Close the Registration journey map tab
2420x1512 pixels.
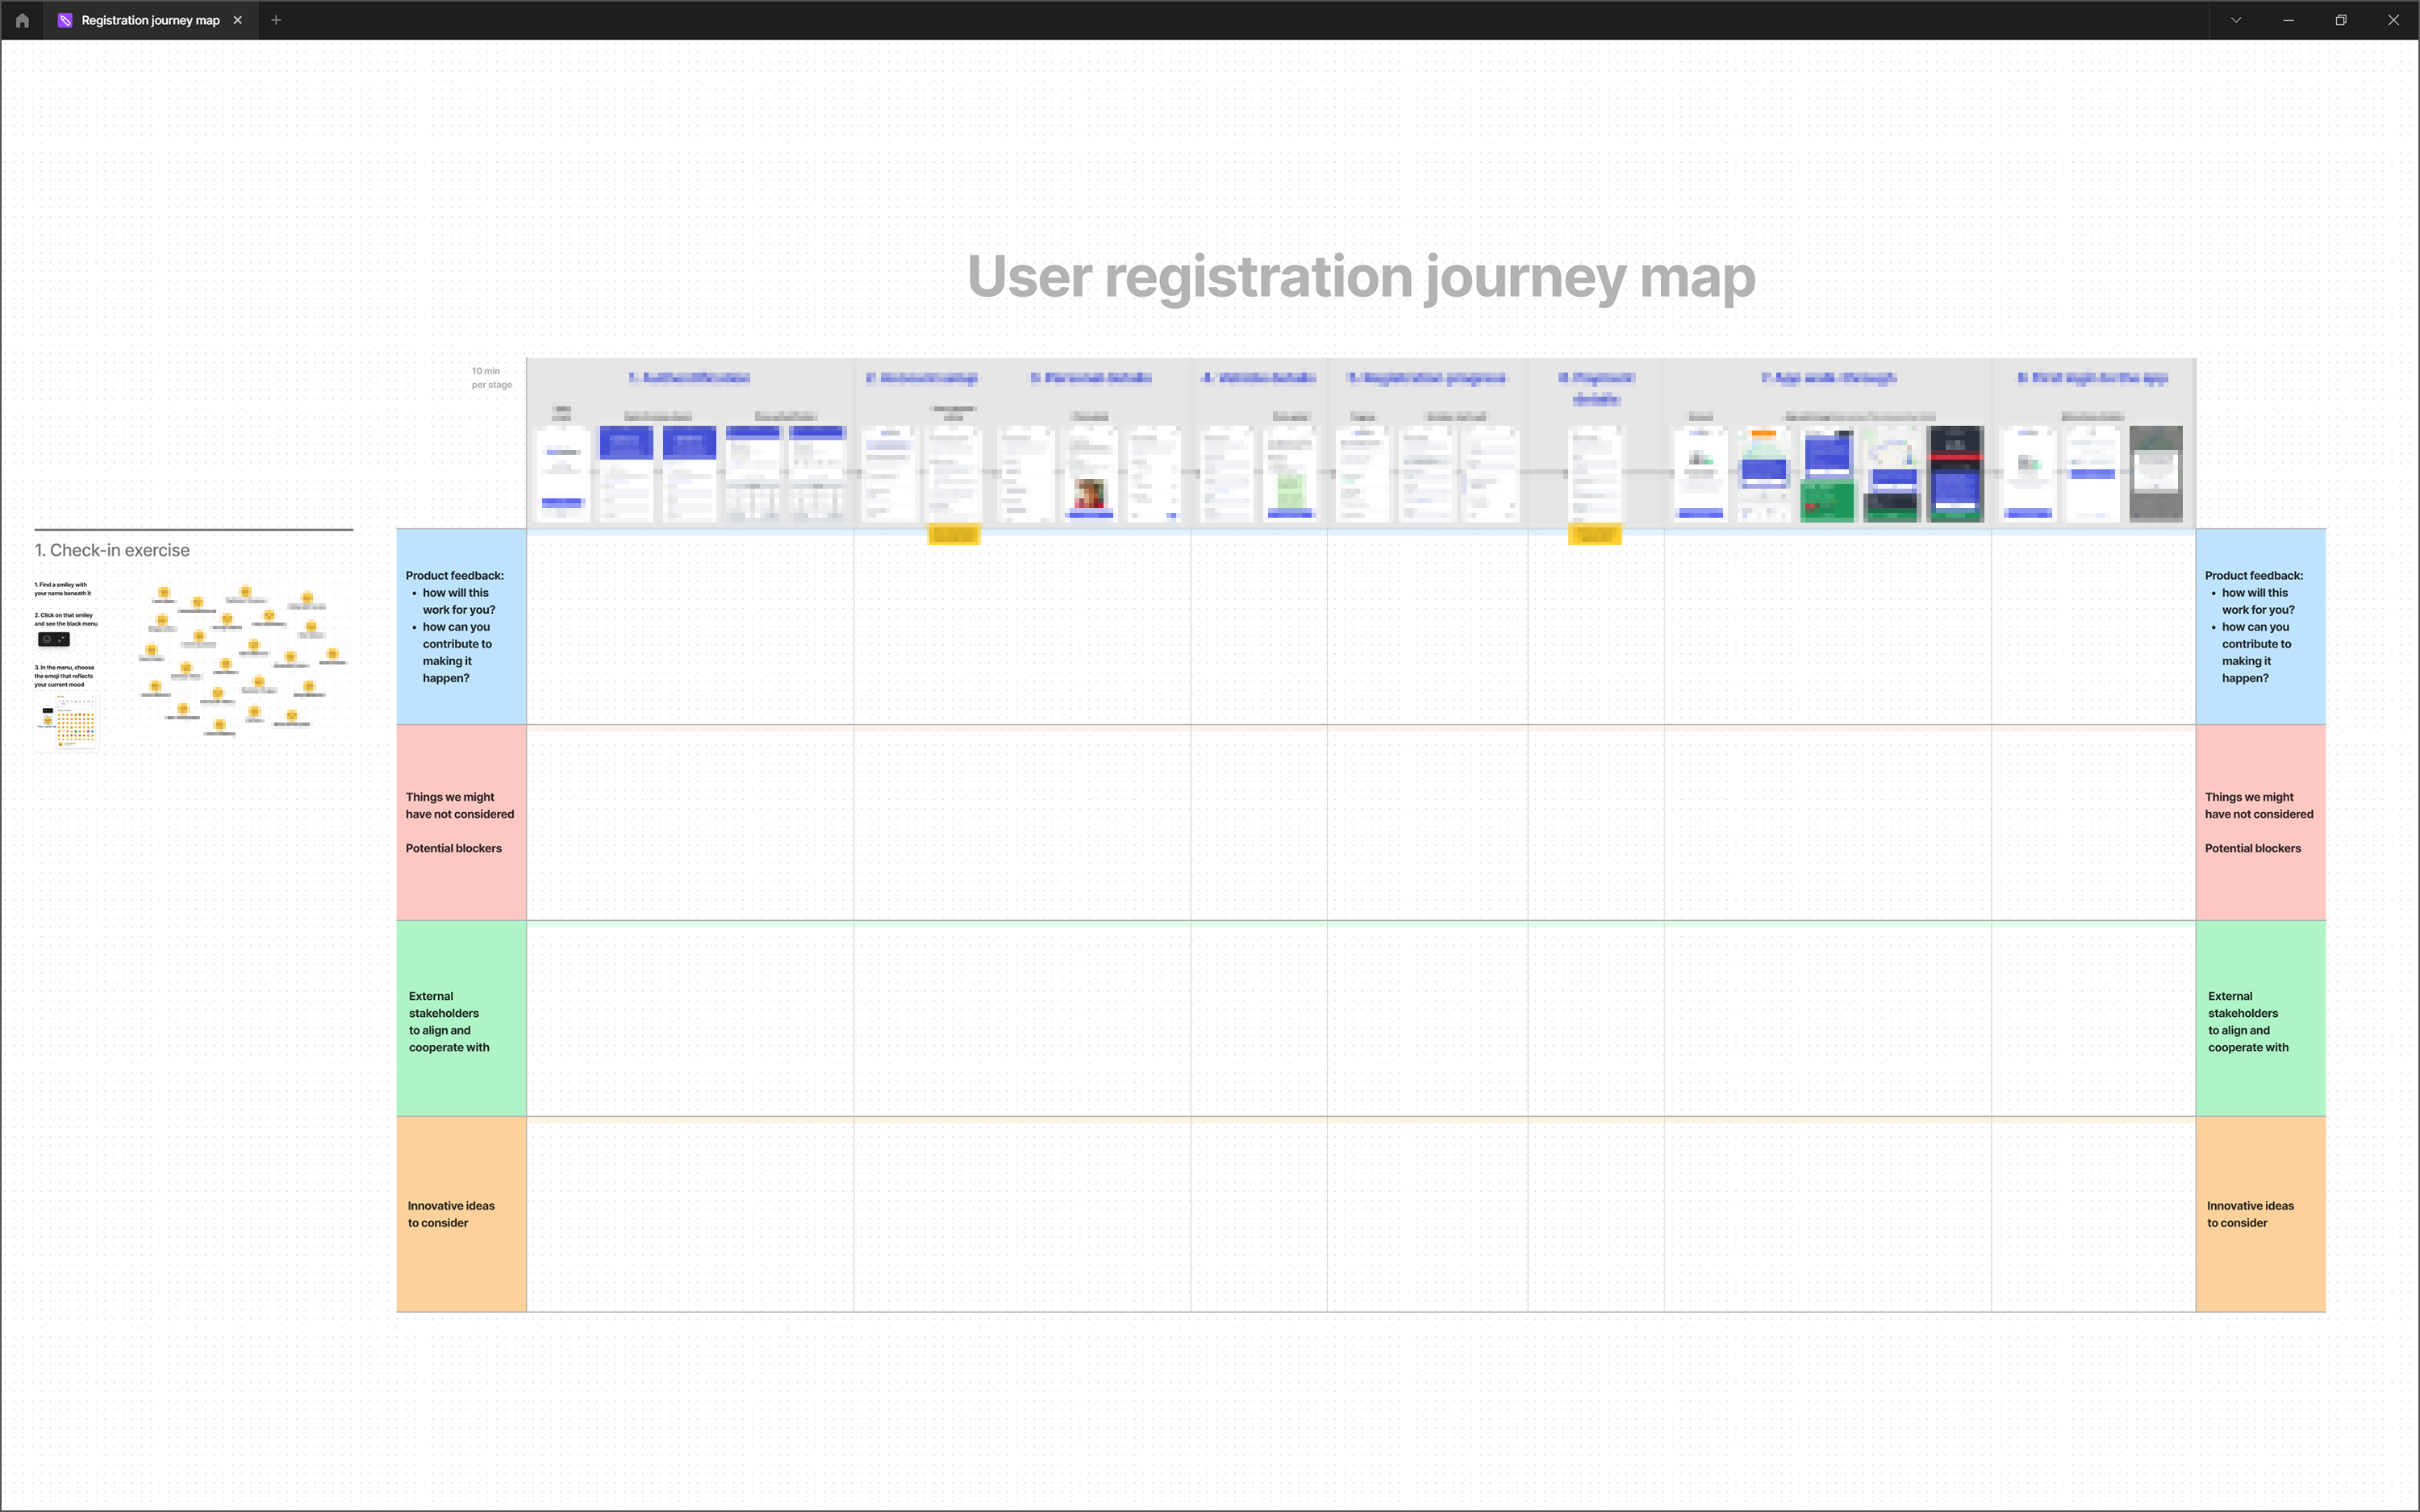tap(238, 20)
